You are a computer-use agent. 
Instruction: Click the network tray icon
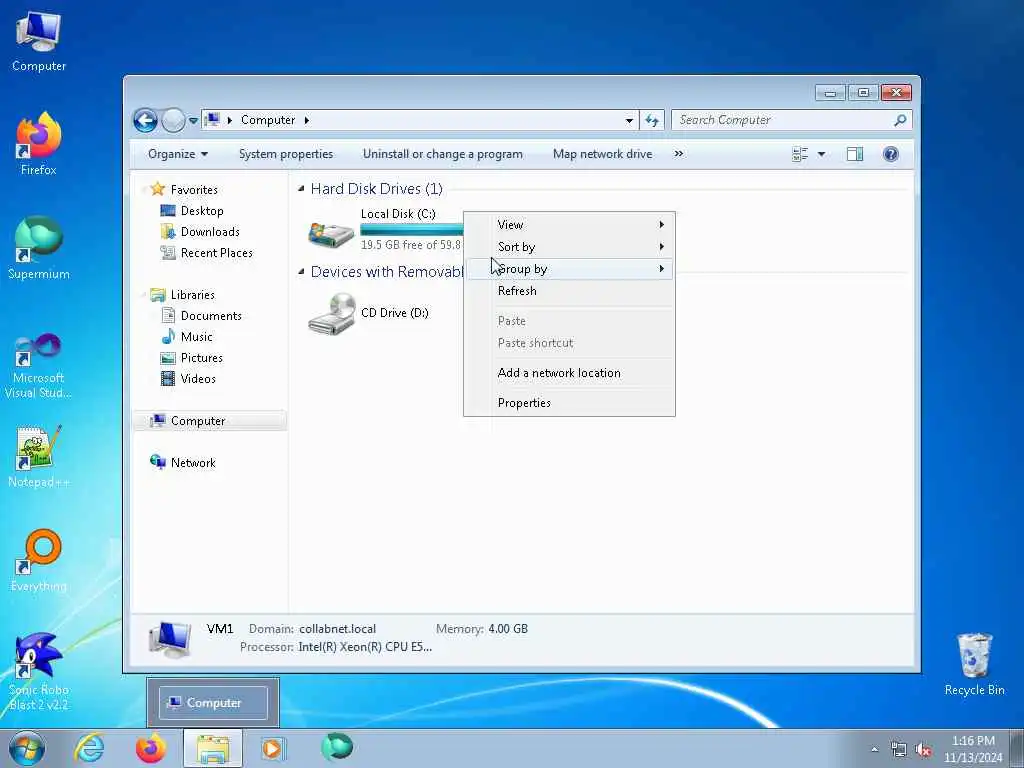point(899,750)
